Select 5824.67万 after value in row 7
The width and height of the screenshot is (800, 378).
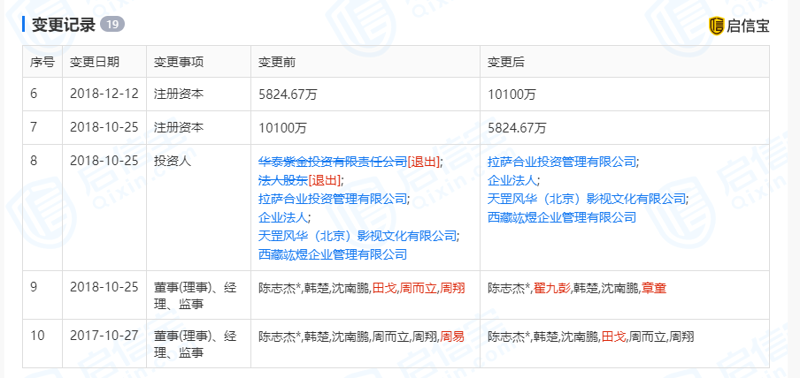pyautogui.click(x=517, y=128)
